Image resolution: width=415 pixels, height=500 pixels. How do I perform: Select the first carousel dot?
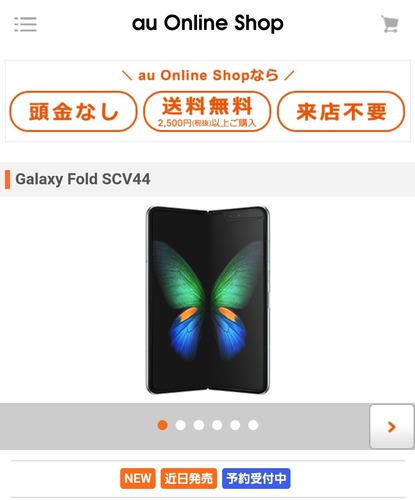(162, 425)
